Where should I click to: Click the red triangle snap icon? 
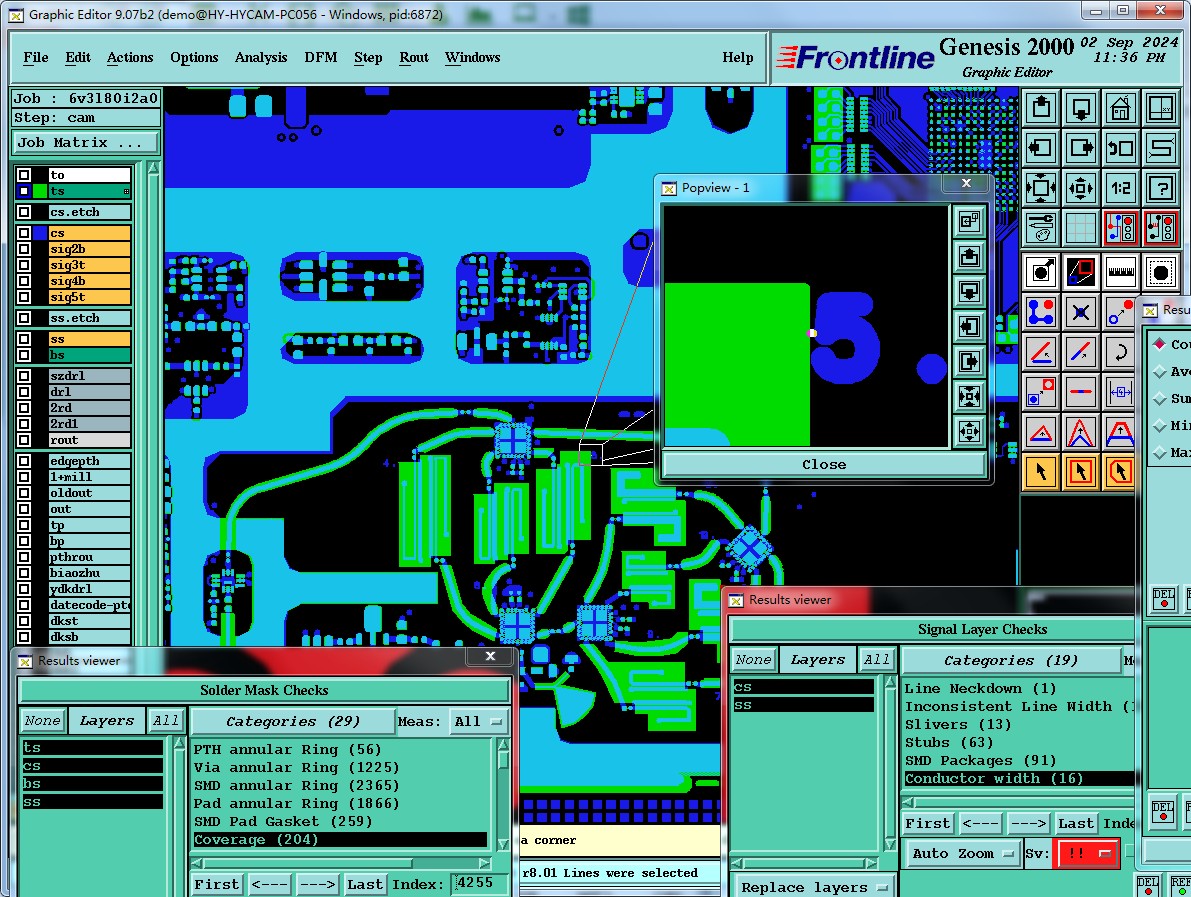point(1041,432)
